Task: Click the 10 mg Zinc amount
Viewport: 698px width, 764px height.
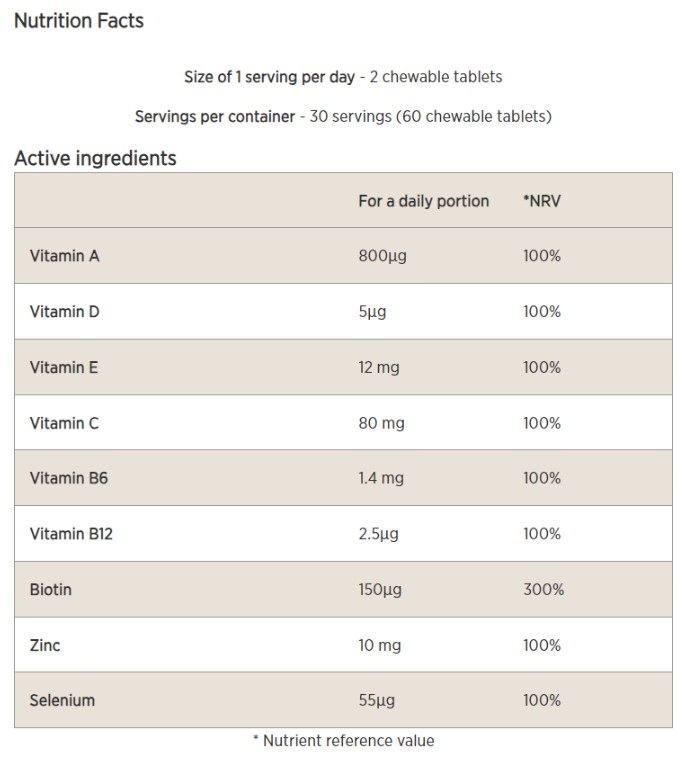Action: [x=380, y=645]
